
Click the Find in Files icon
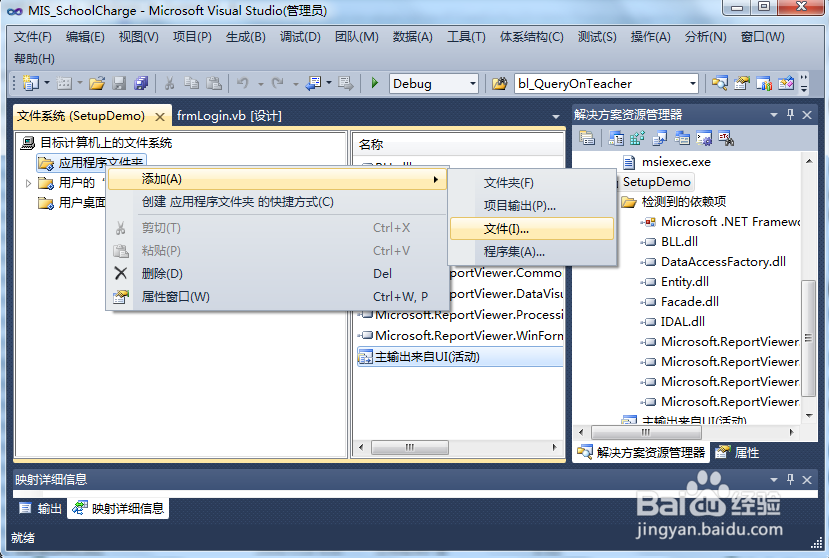(499, 83)
